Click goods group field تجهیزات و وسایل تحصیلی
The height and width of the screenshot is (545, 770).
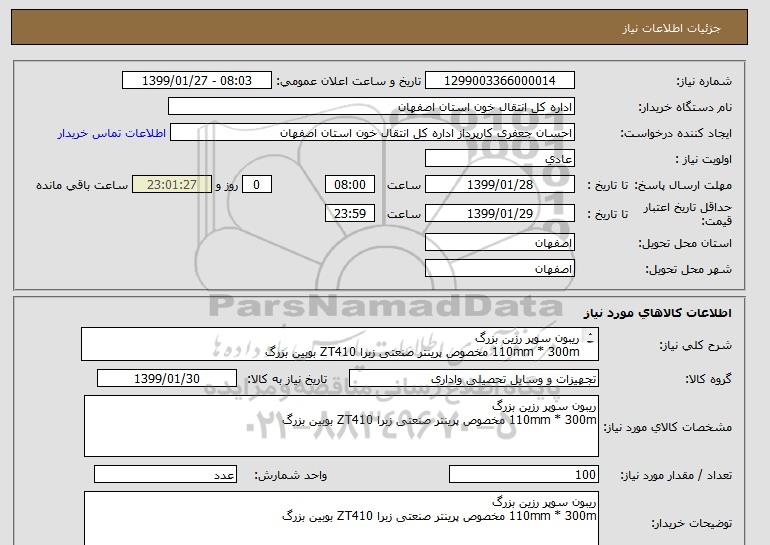tap(473, 379)
